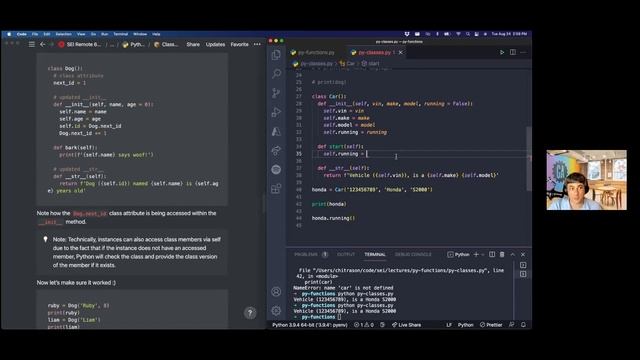Open the editor More Actions ellipsis

[523, 52]
